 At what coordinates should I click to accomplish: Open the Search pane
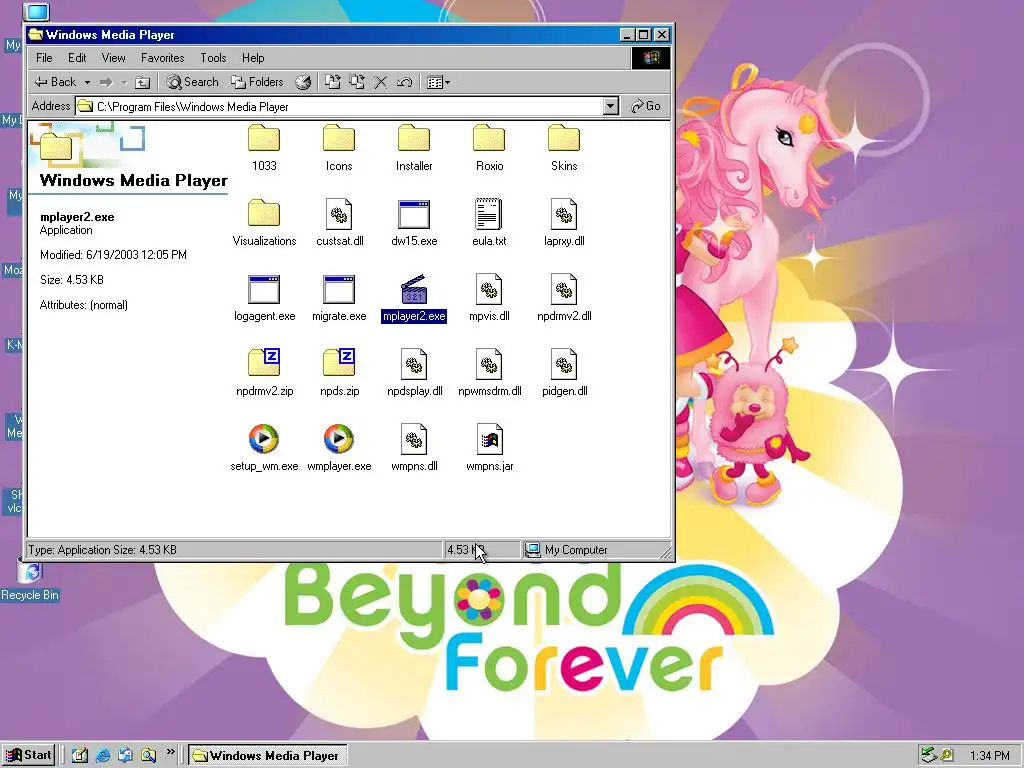point(192,82)
